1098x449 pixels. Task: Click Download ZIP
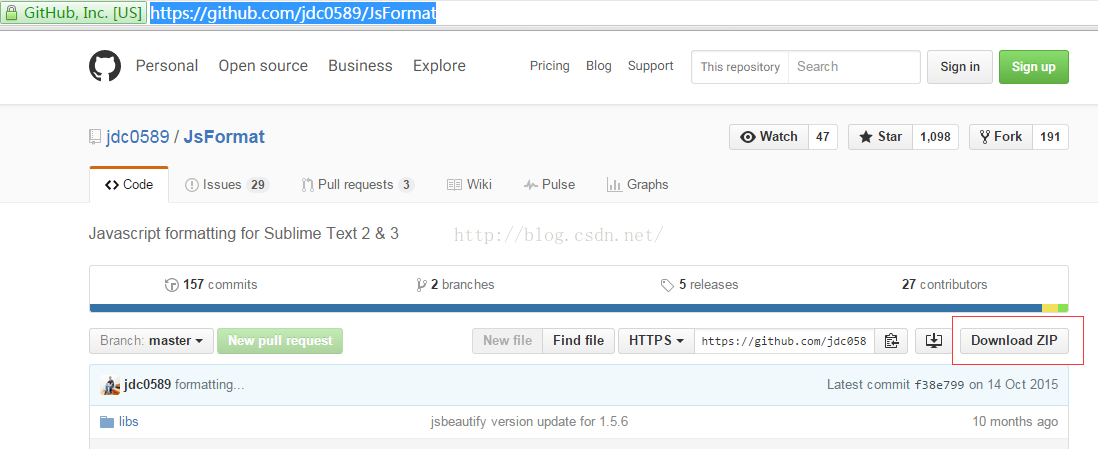(1014, 341)
